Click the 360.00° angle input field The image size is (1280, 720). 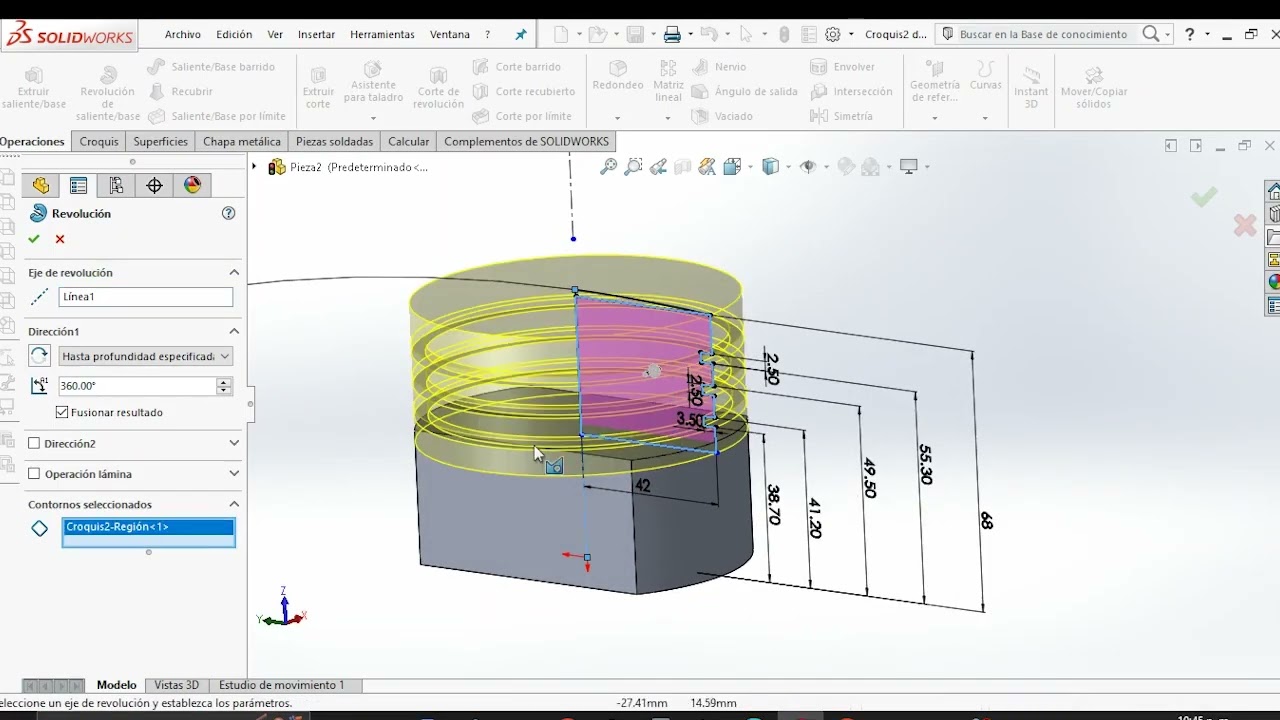click(x=137, y=386)
